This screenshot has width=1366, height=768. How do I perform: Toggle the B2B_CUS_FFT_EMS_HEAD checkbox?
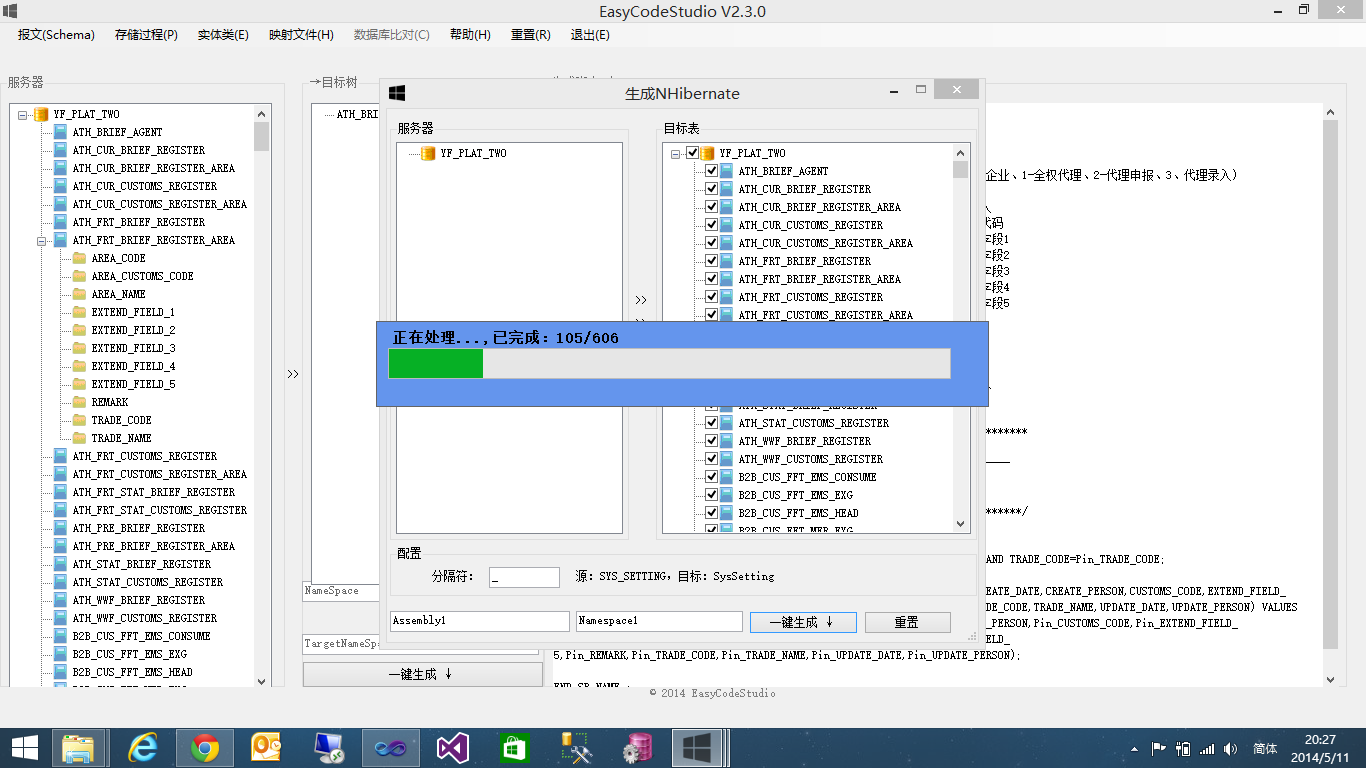(x=712, y=513)
